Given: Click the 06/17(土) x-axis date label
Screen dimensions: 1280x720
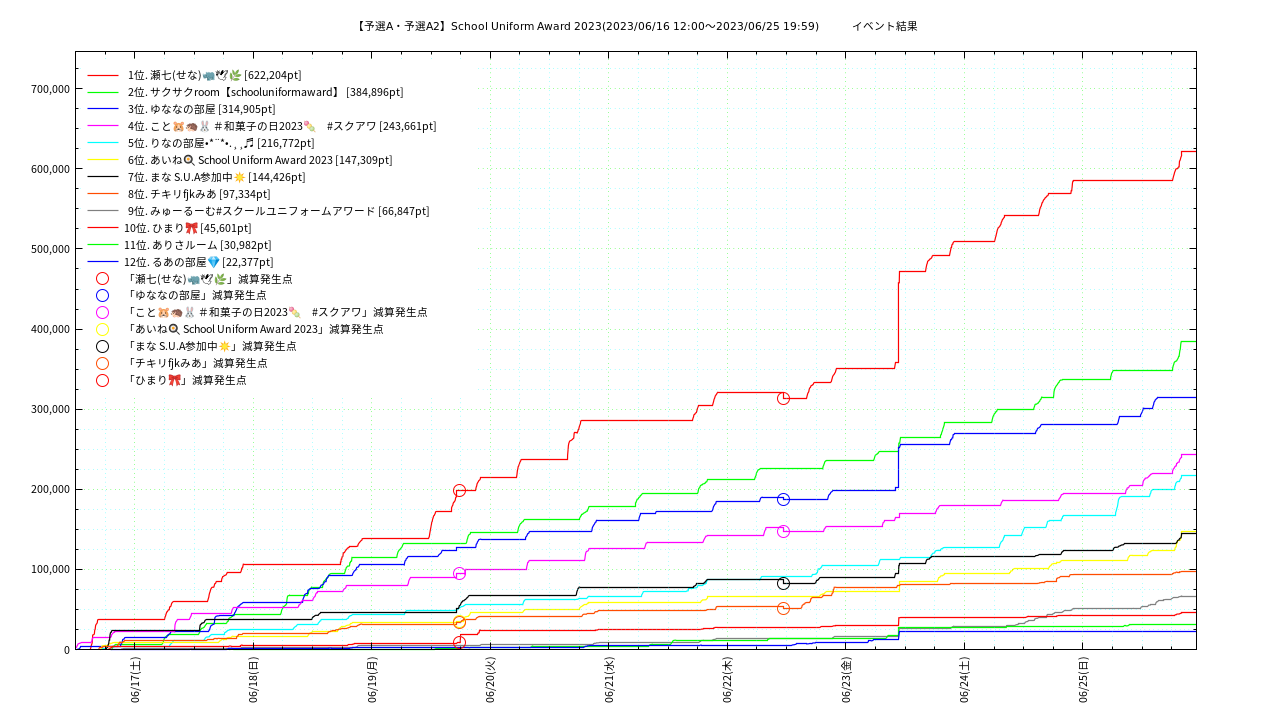Looking at the screenshot, I should click(135, 680).
